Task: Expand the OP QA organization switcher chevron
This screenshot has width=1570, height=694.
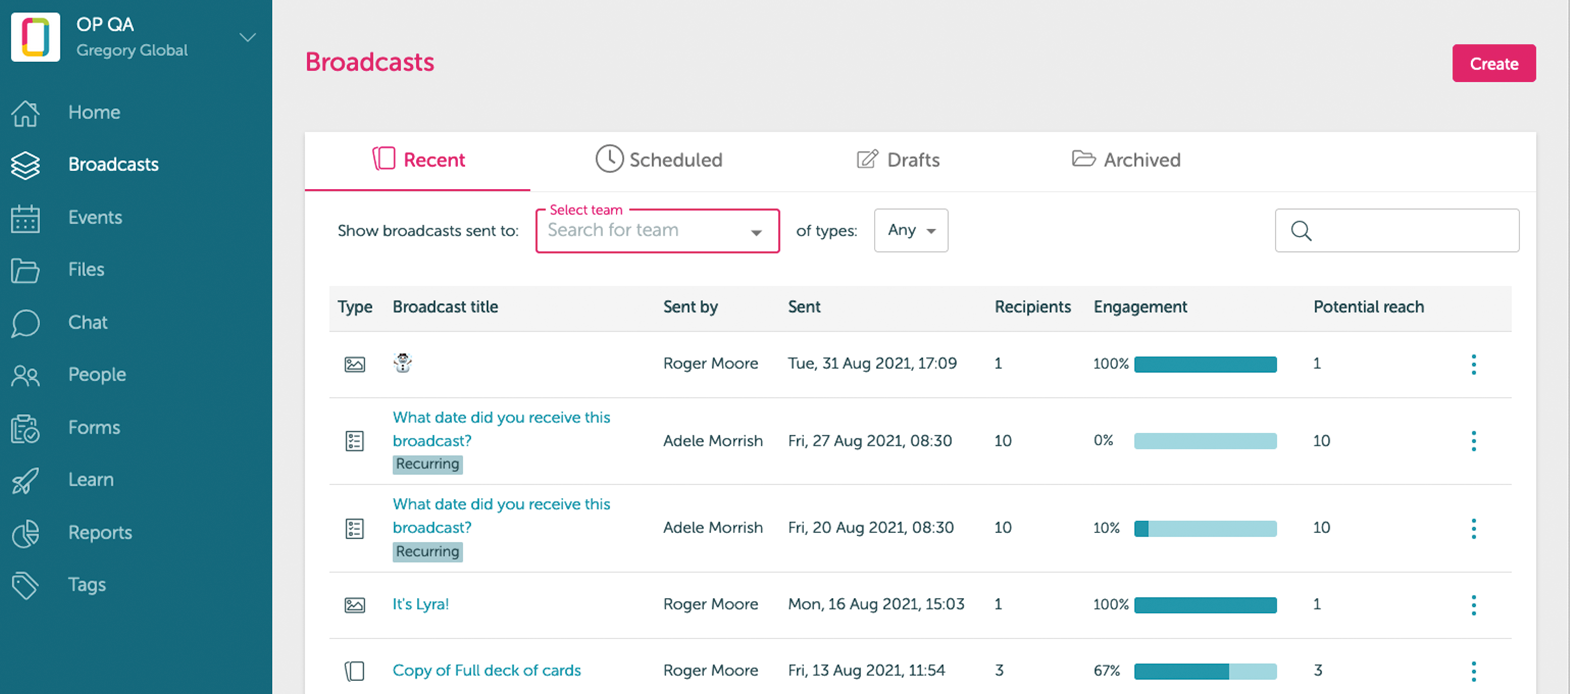Action: 247,38
